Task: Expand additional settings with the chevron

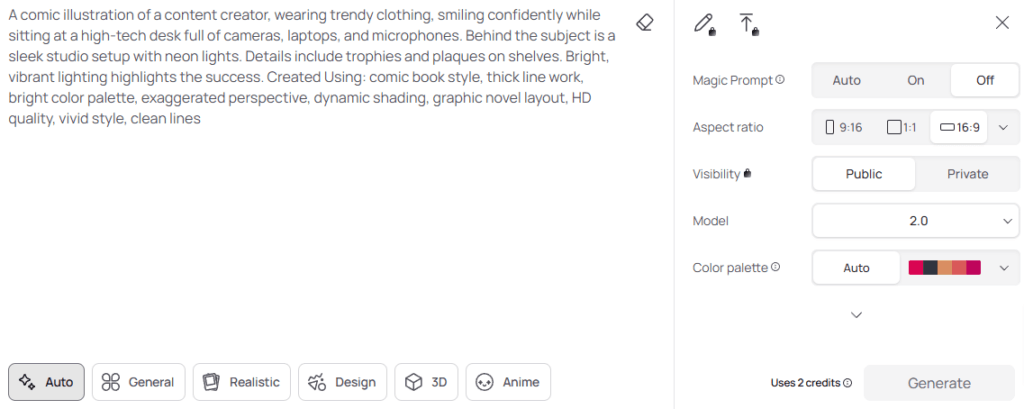Action: tap(857, 315)
